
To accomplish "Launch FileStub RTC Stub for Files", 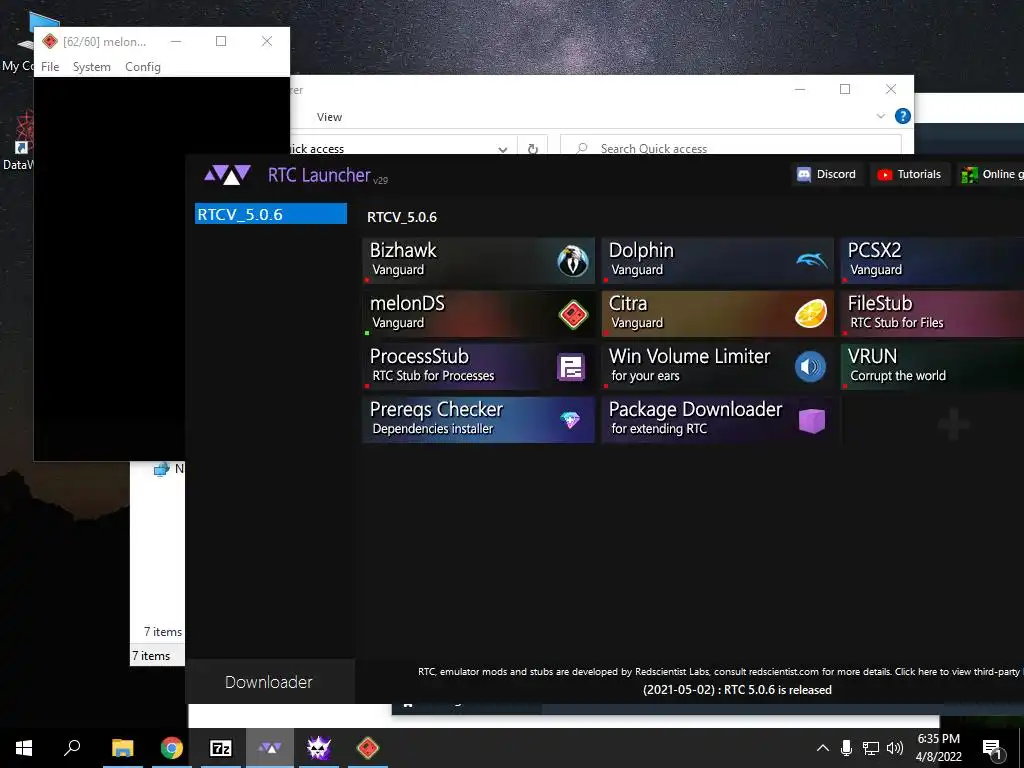I will (x=932, y=313).
